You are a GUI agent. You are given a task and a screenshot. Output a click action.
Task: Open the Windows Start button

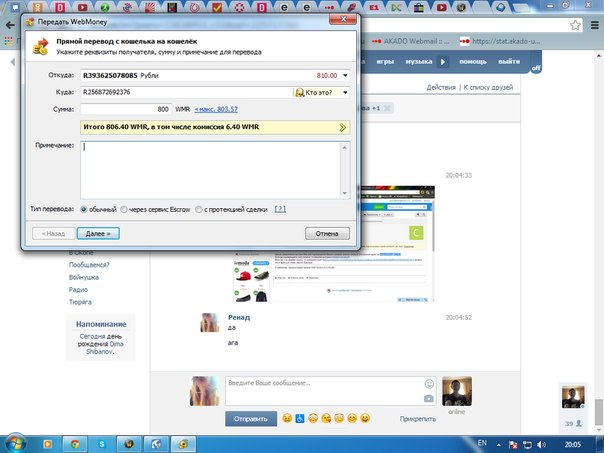tap(16, 444)
